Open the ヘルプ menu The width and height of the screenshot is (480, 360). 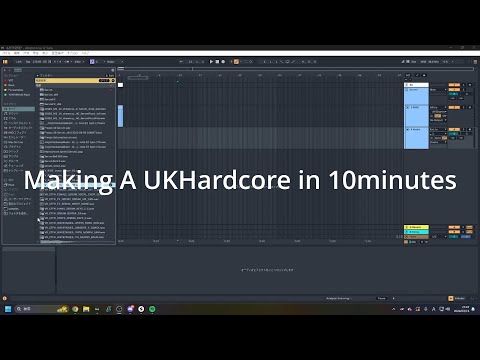pyautogui.click(x=85, y=53)
